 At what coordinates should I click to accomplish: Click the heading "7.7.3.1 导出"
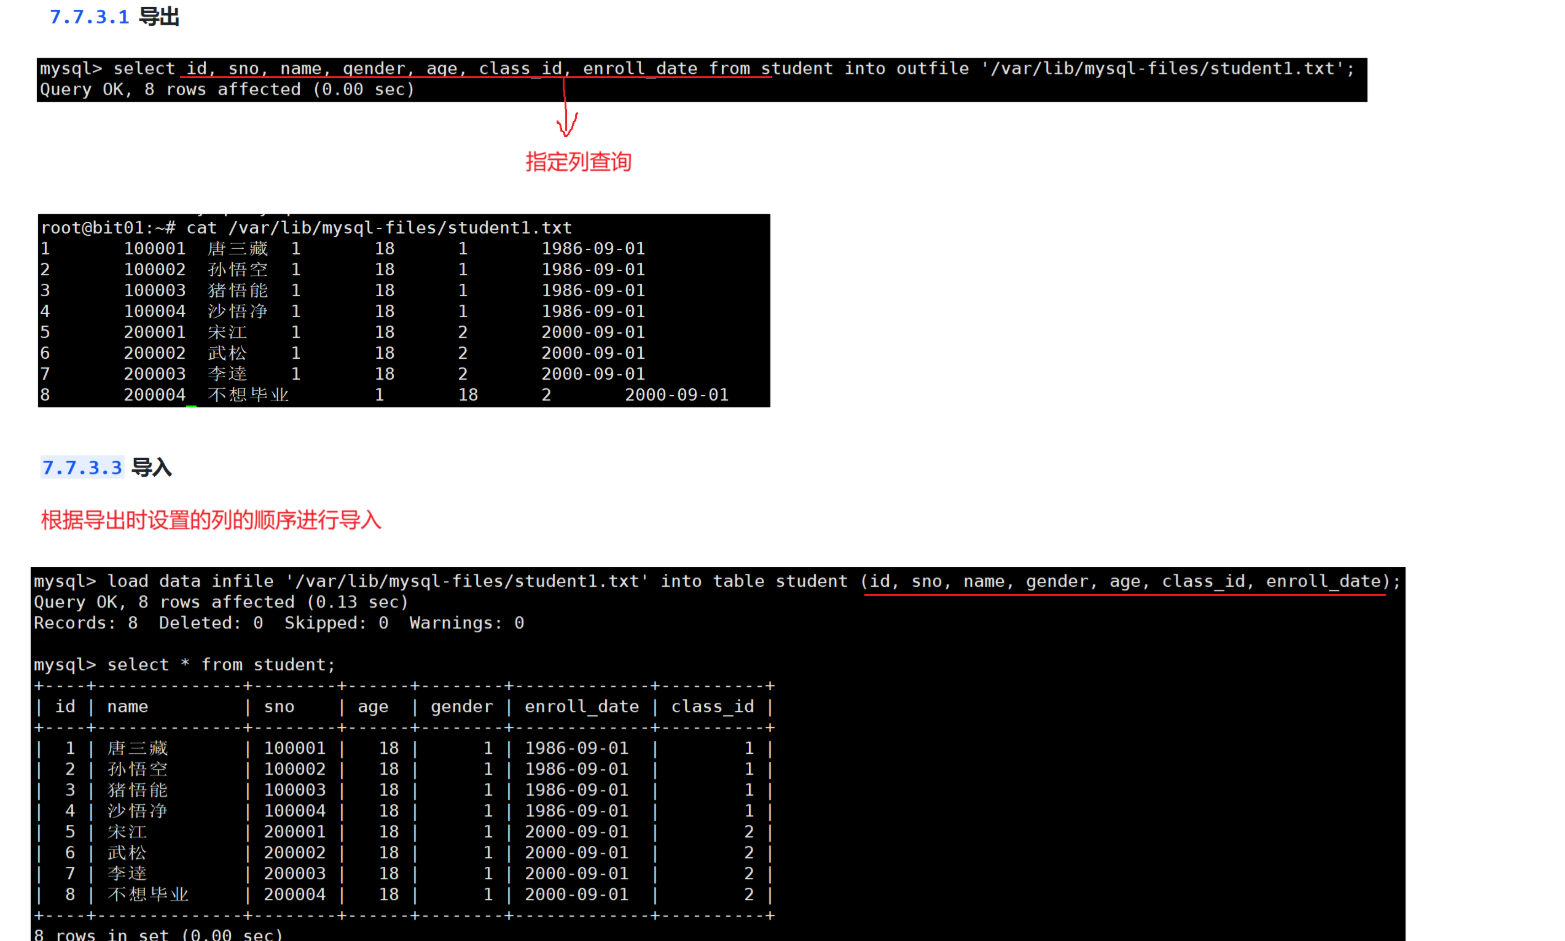(114, 17)
